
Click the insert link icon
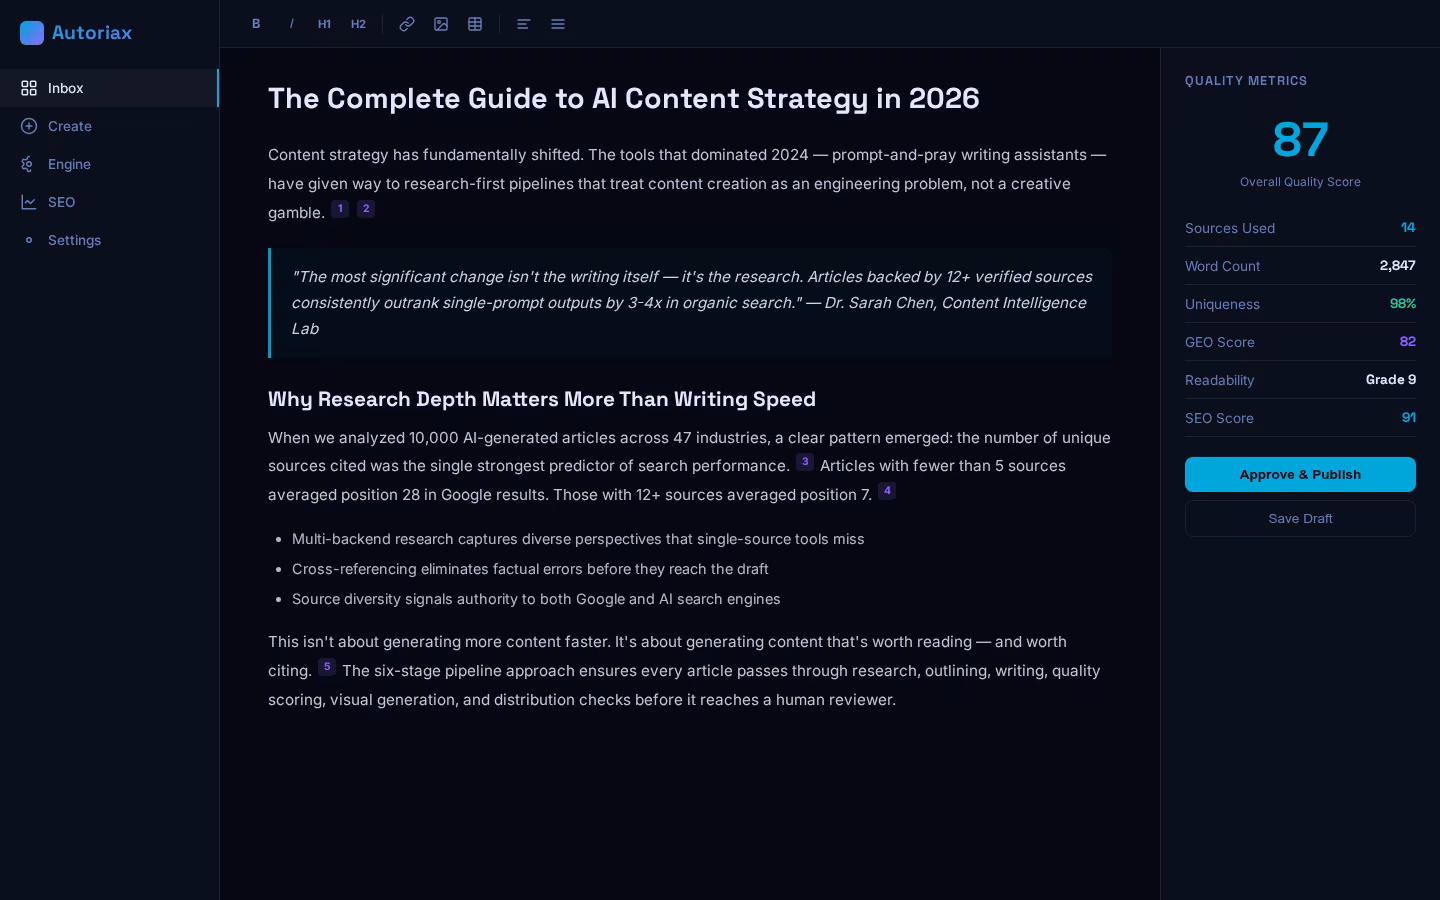(x=407, y=24)
